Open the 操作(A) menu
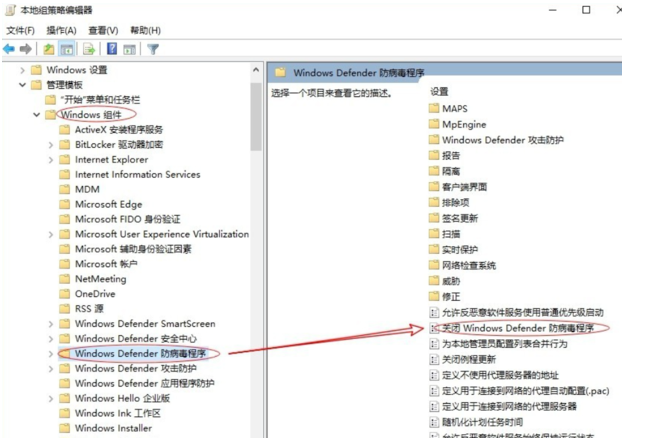The image size is (661, 442). coord(61,31)
